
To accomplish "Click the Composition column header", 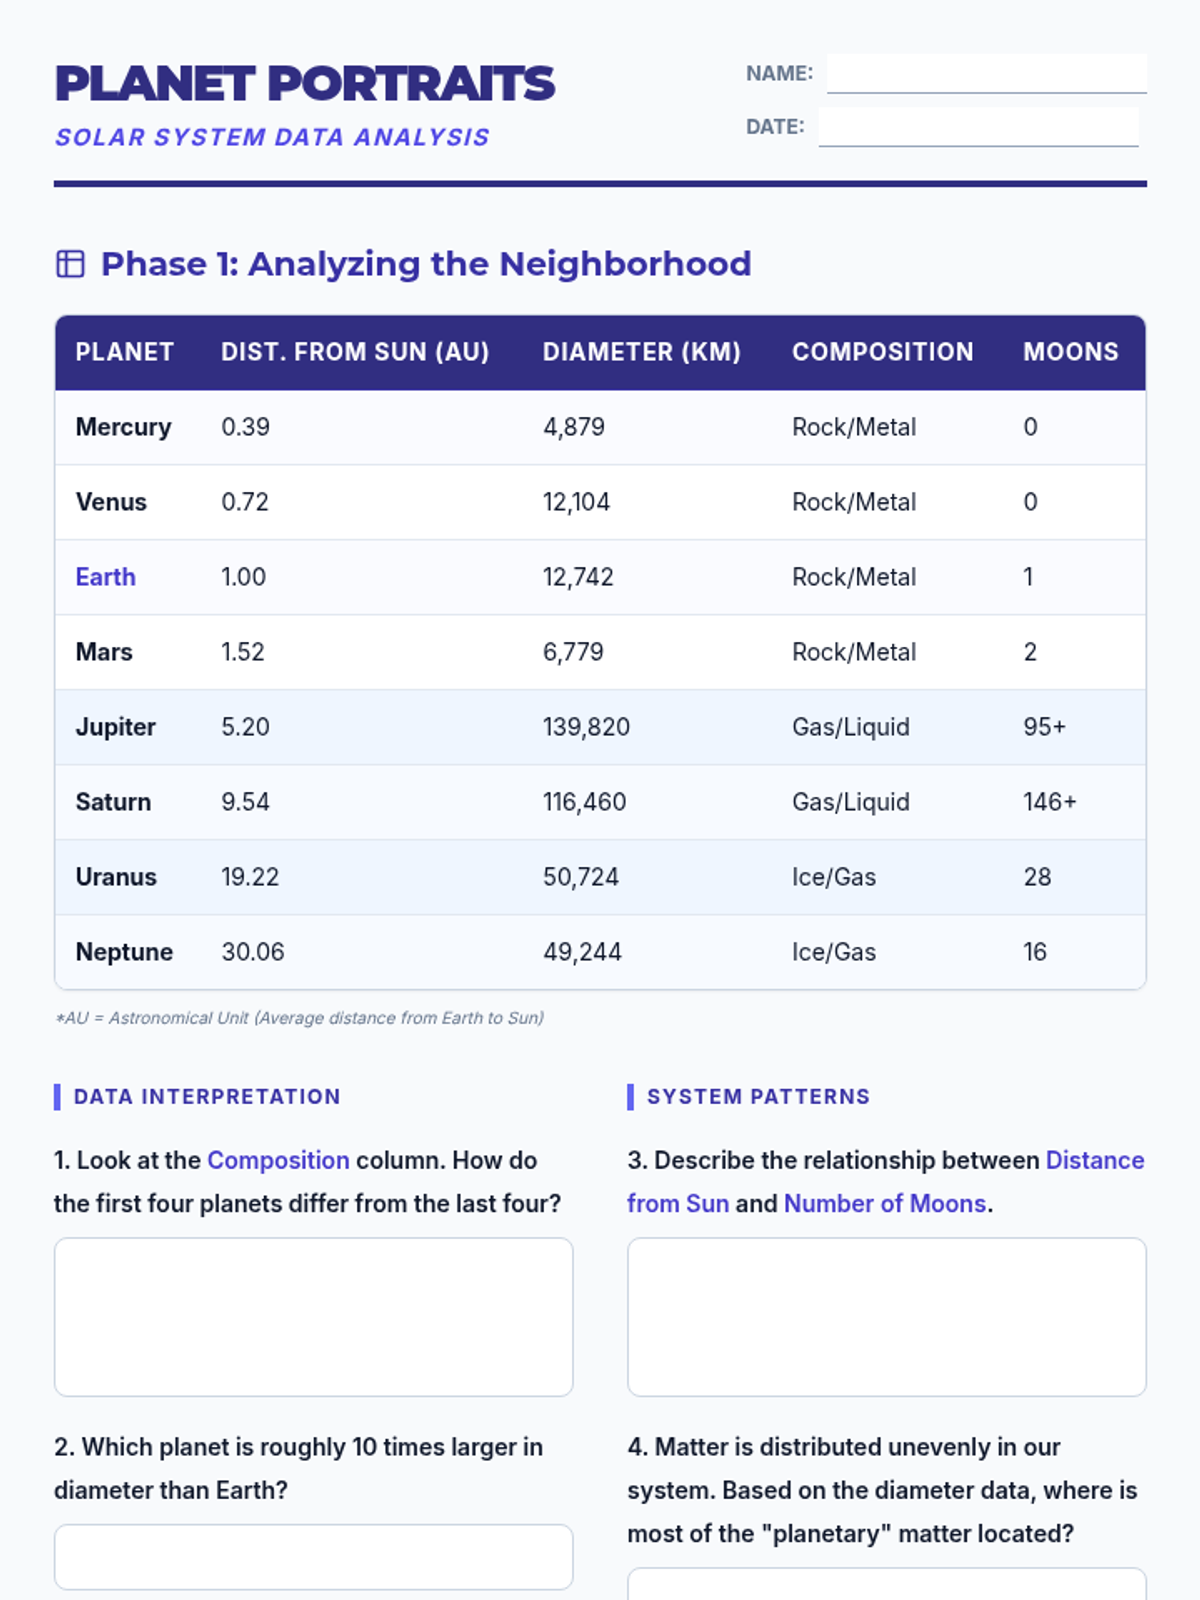I will [882, 352].
